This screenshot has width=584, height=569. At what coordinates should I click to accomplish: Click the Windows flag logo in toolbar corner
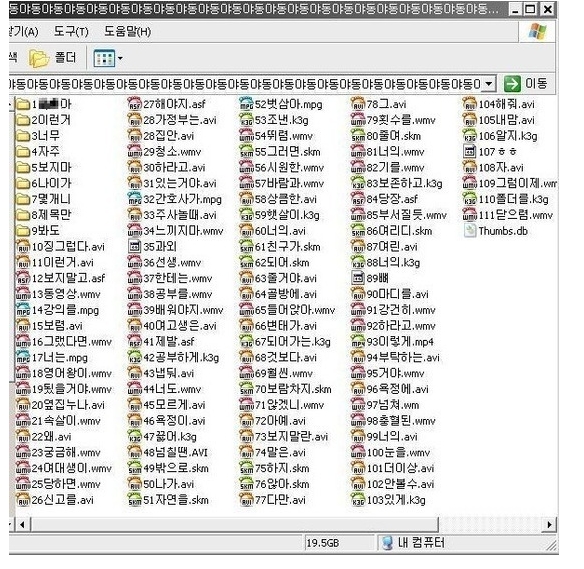tap(537, 32)
